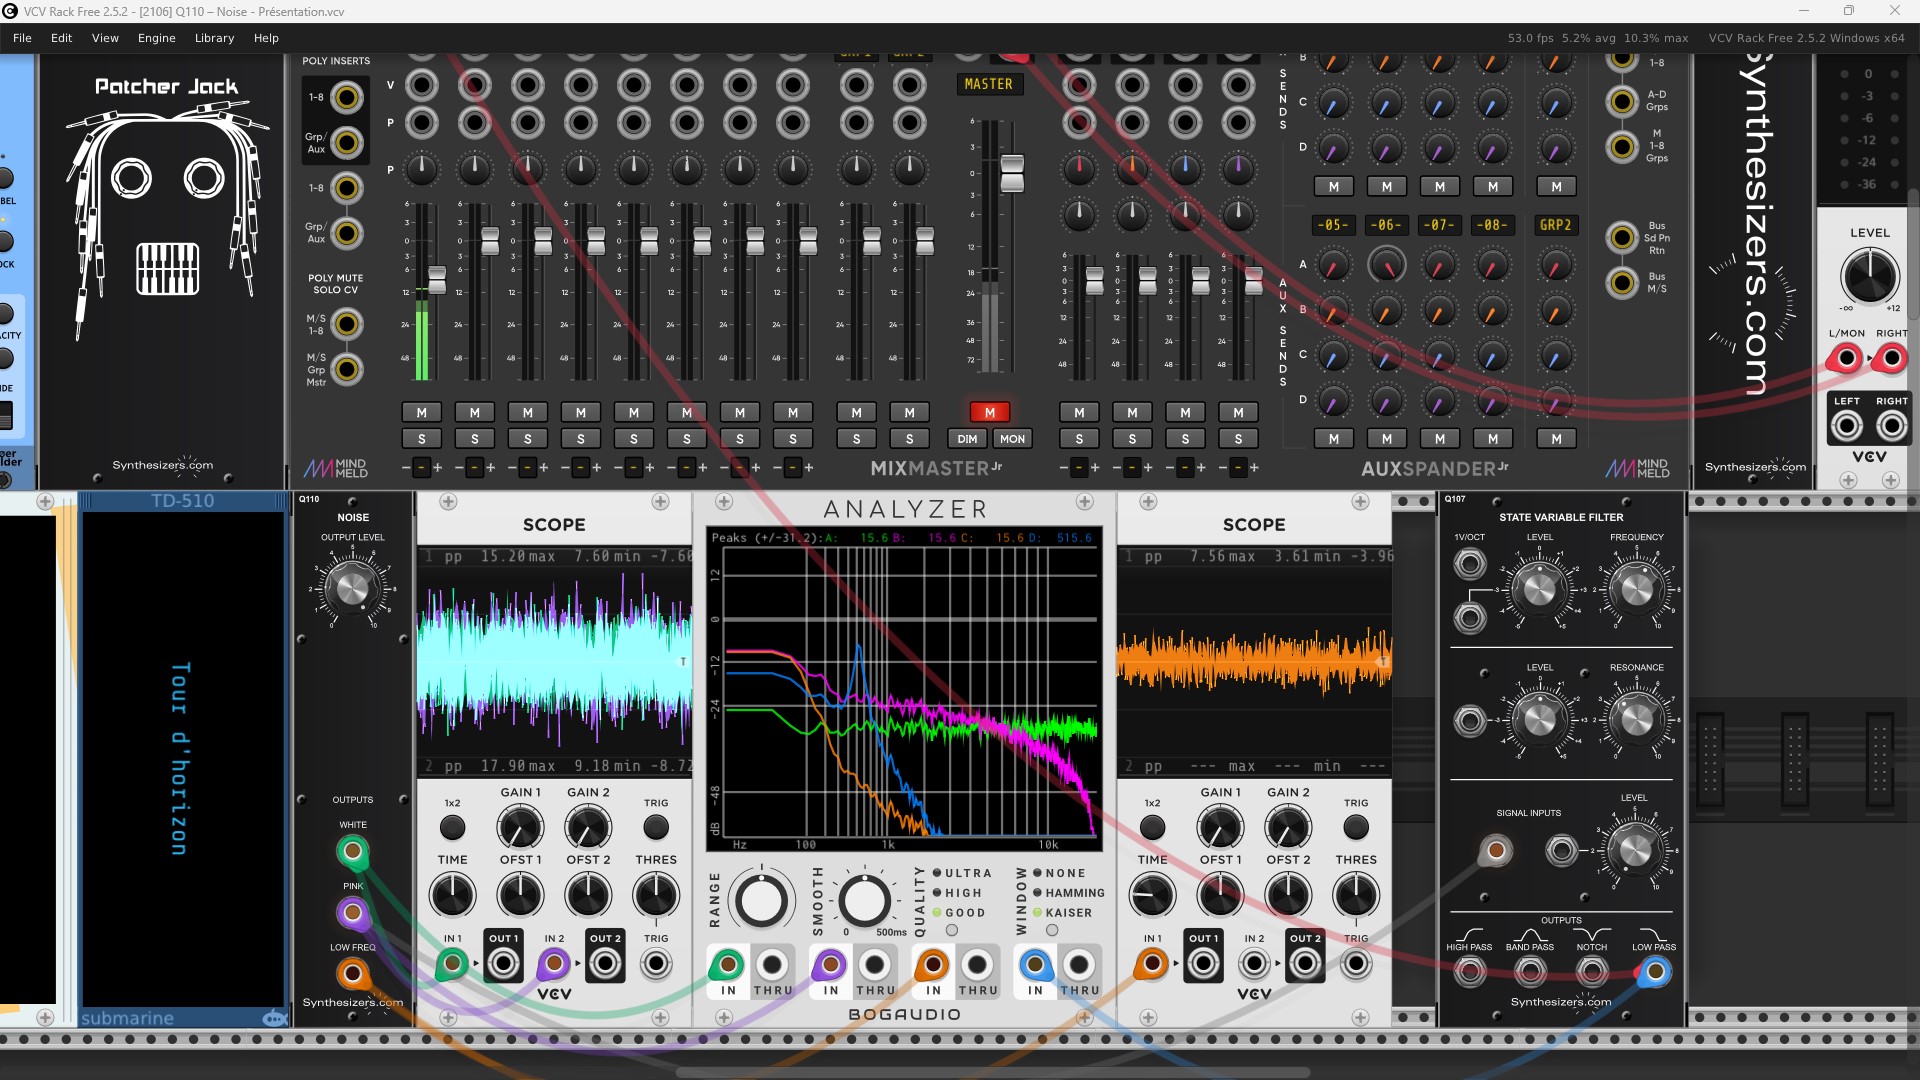Open the File menu
1920x1080 pixels.
[x=22, y=38]
